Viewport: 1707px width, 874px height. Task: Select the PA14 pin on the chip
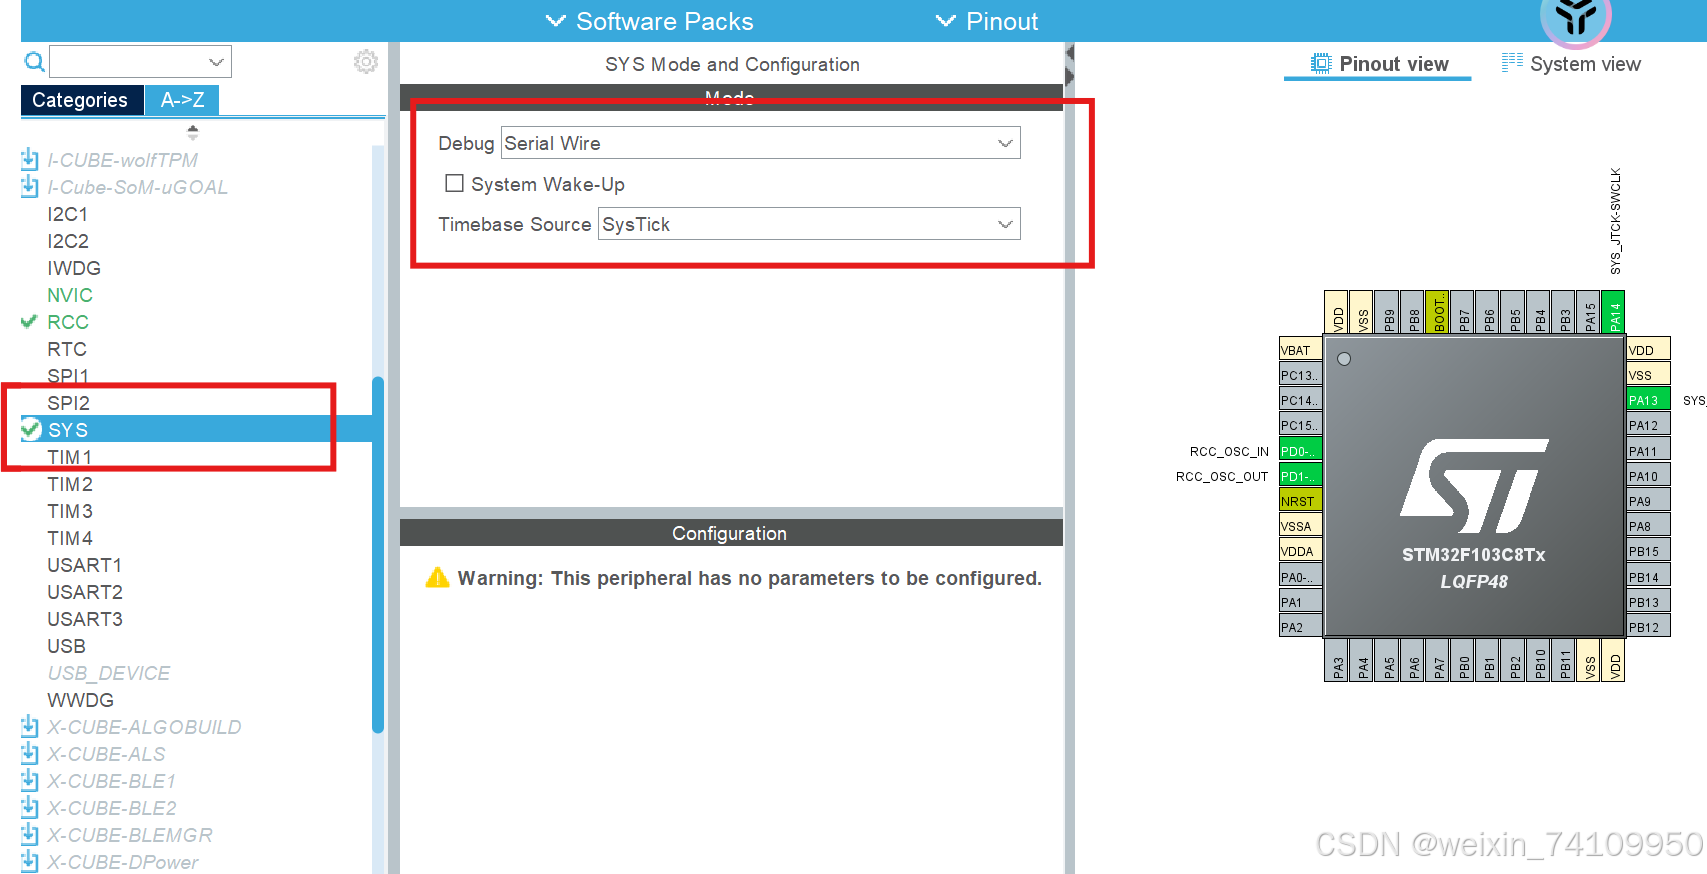[x=1613, y=311]
